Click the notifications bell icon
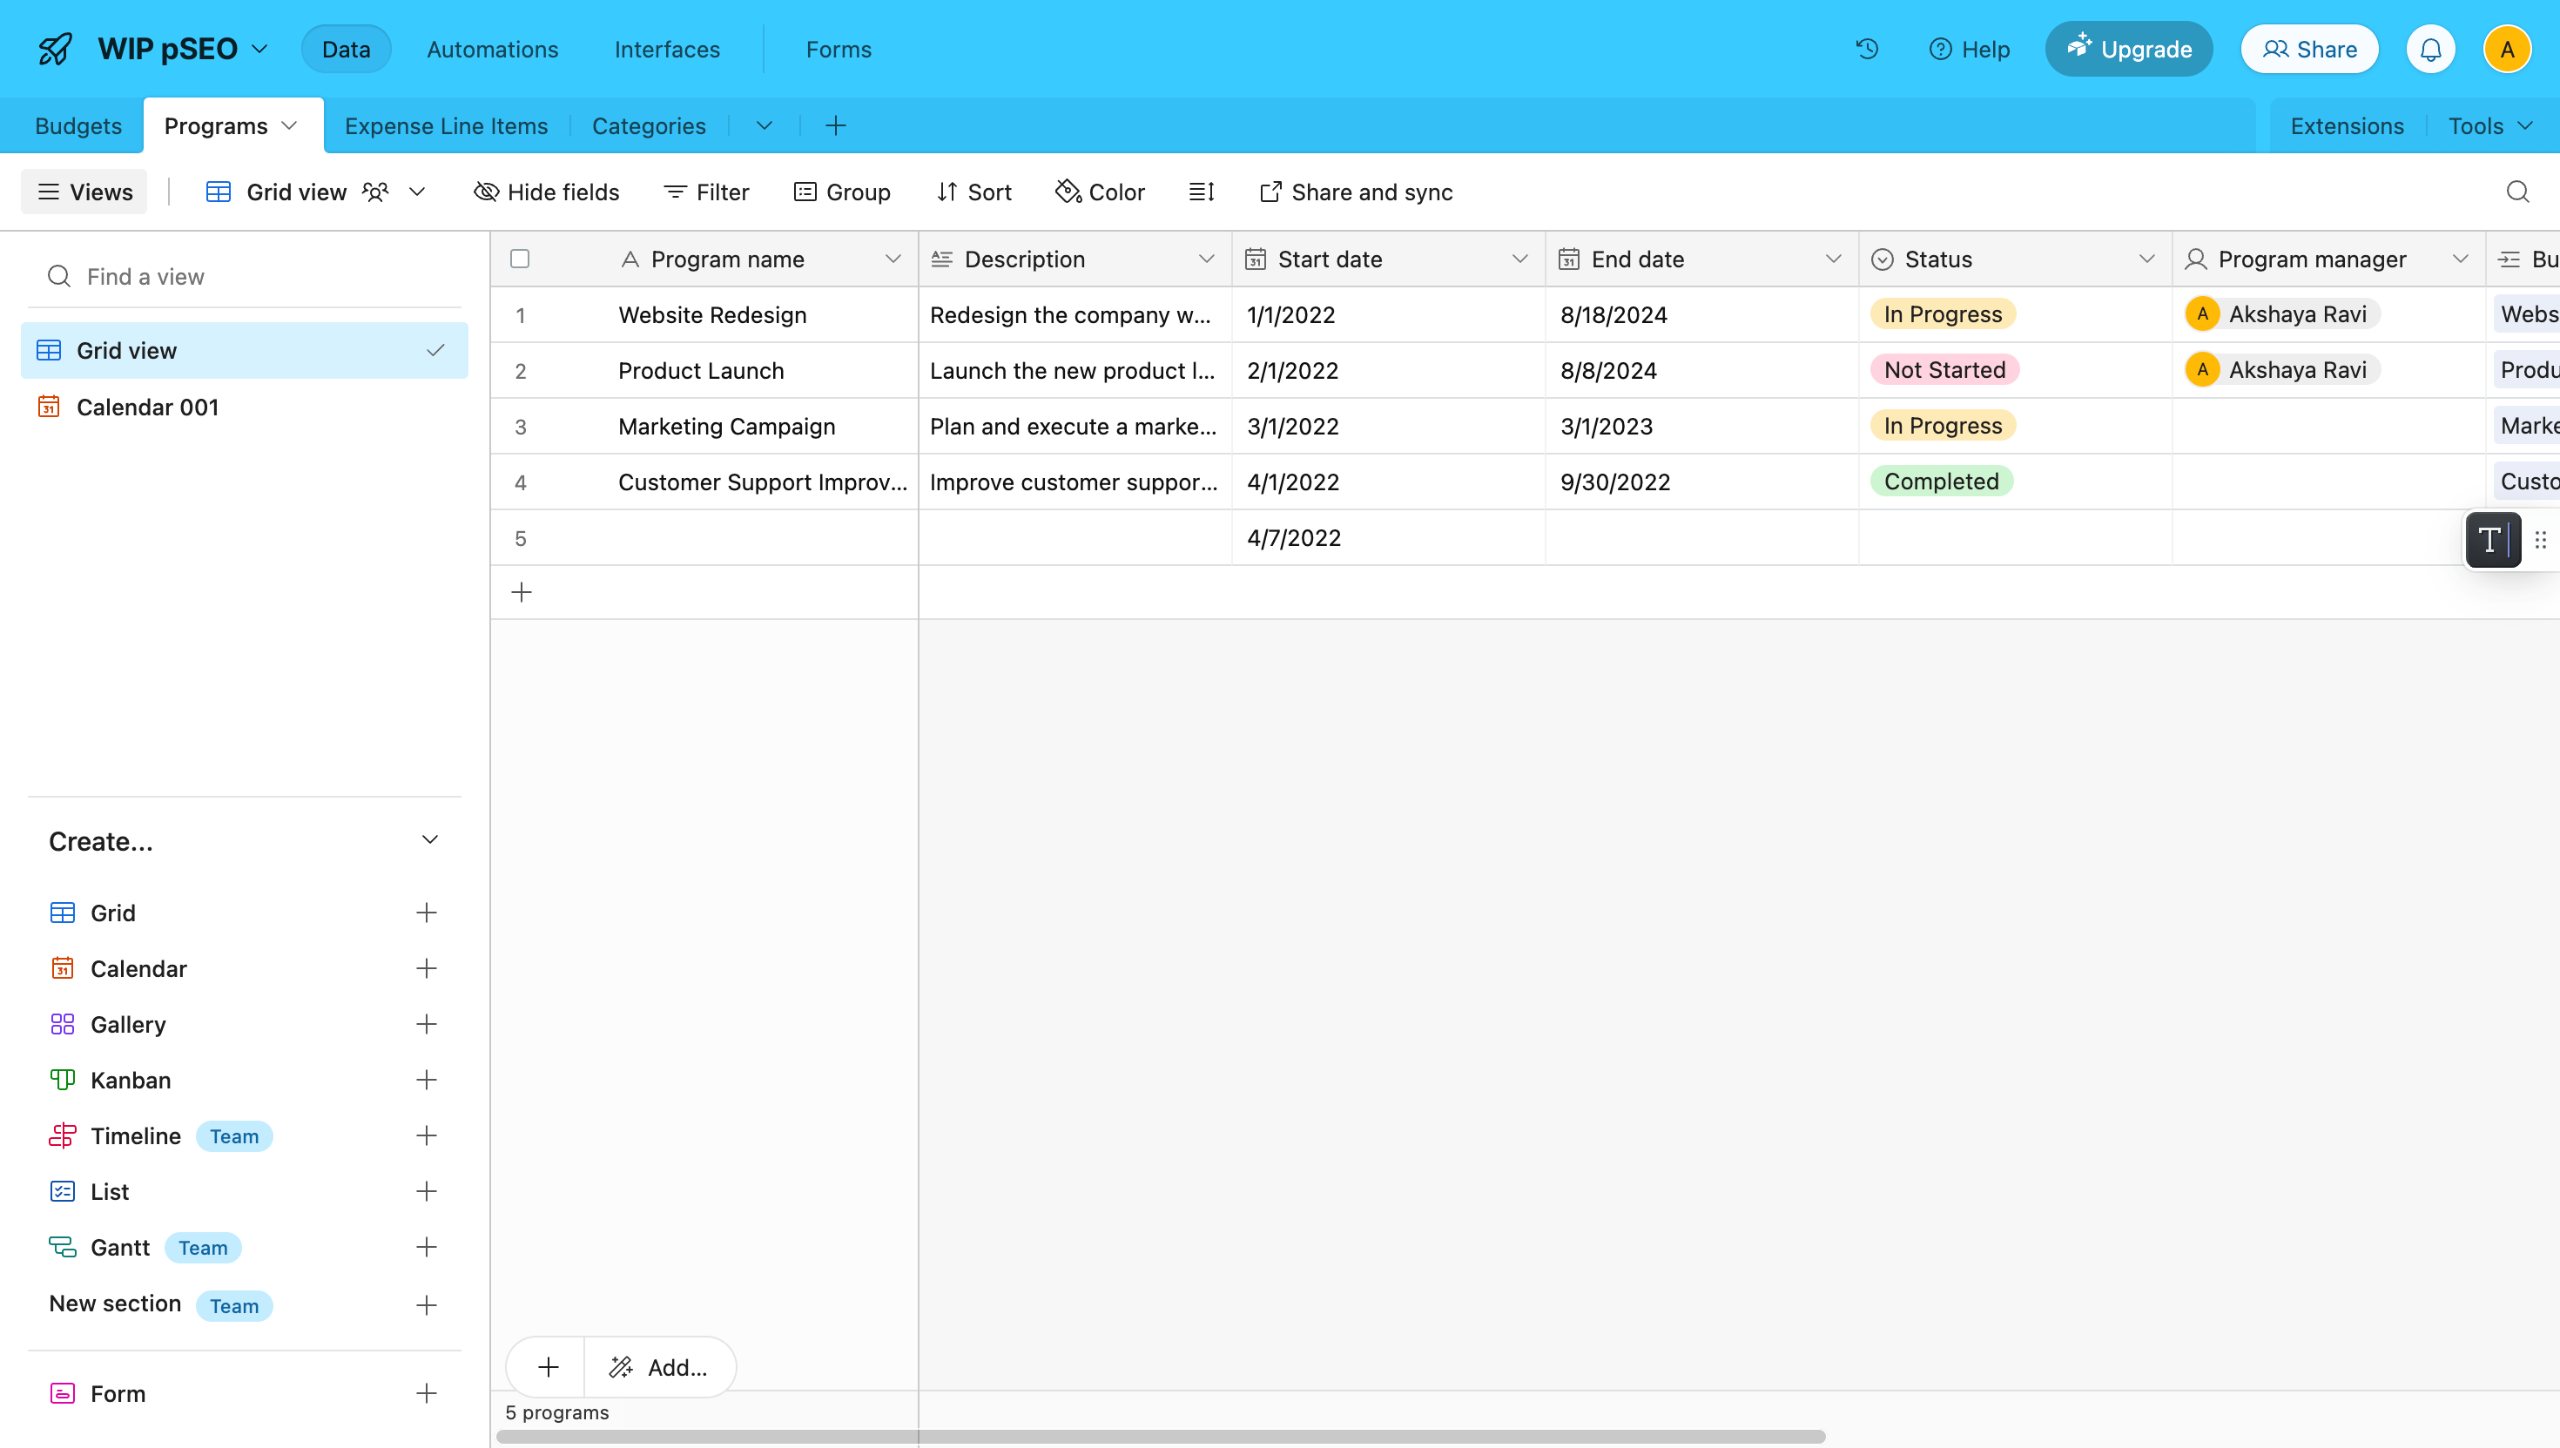 point(2430,49)
